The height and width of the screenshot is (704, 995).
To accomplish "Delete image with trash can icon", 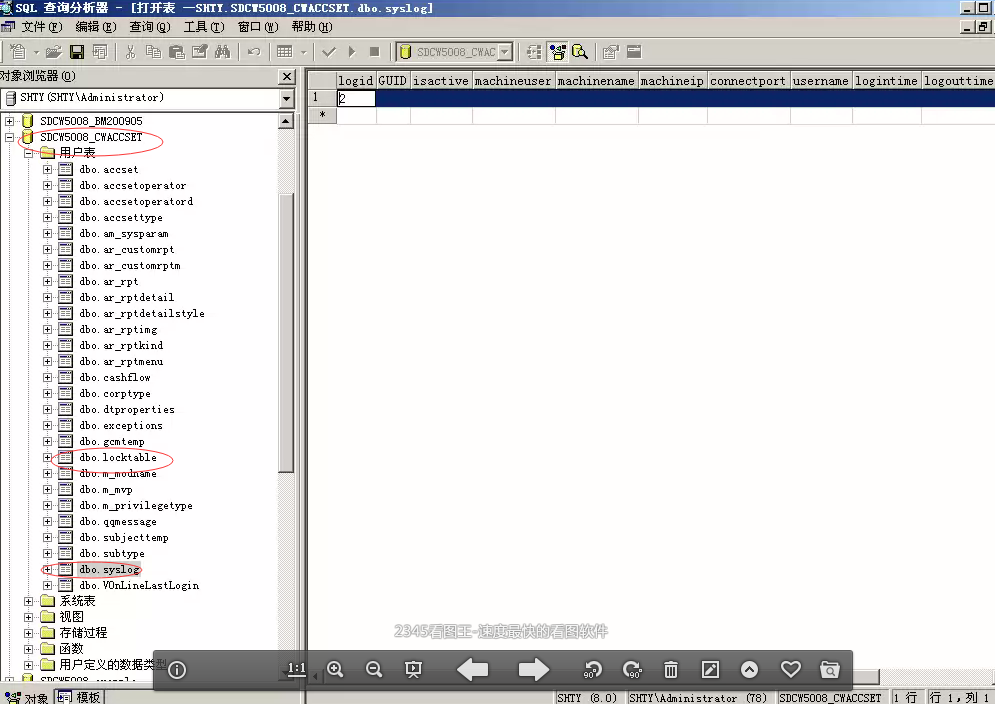I will 671,670.
